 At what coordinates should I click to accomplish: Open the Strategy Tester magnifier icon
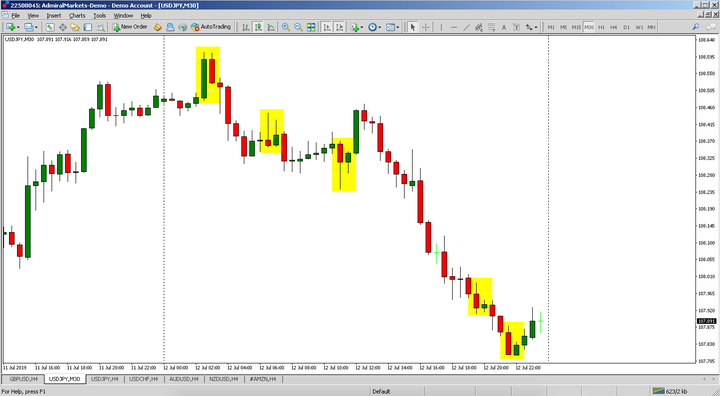100,27
